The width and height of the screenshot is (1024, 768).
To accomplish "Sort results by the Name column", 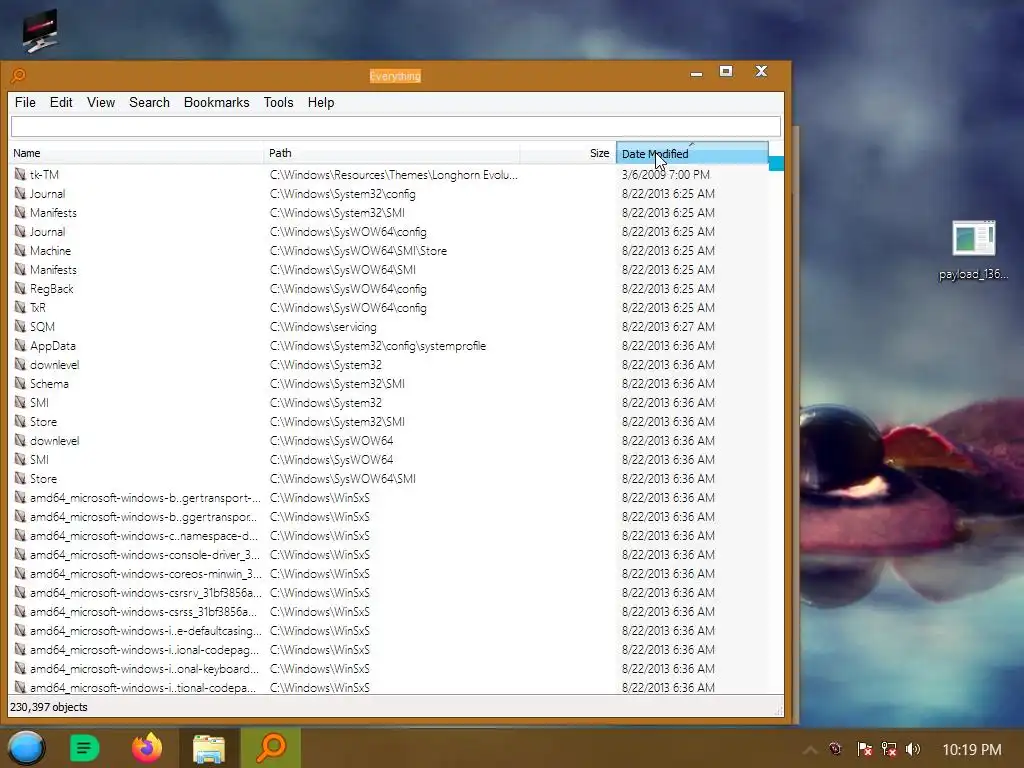I will pyautogui.click(x=136, y=153).
